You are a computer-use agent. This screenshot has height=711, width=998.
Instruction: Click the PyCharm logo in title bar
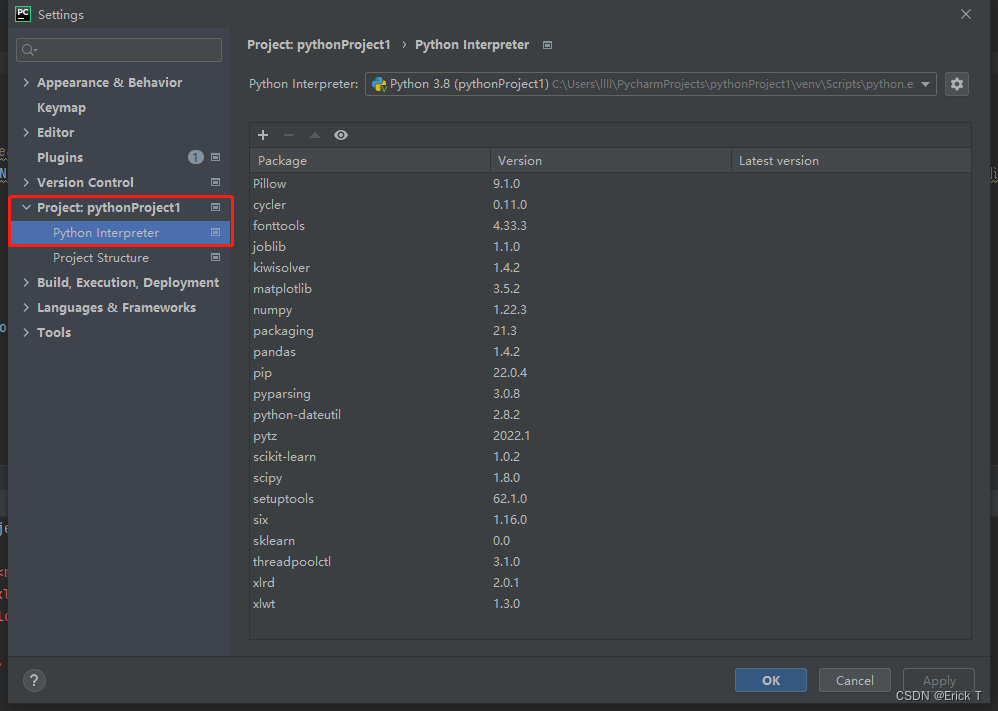point(22,14)
